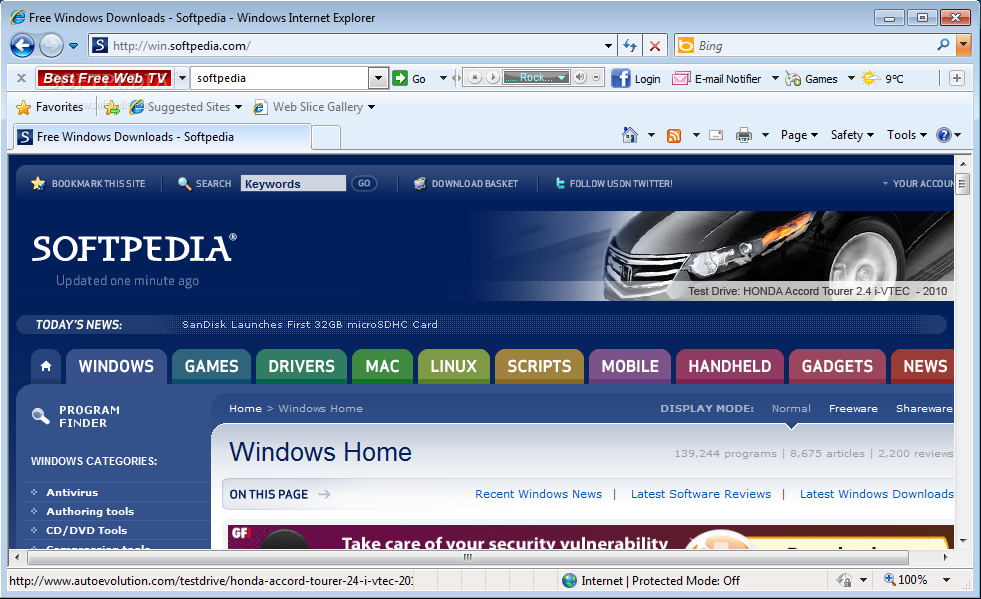Click FOLLOW US ON TWITTER link
981x599 pixels.
point(614,183)
